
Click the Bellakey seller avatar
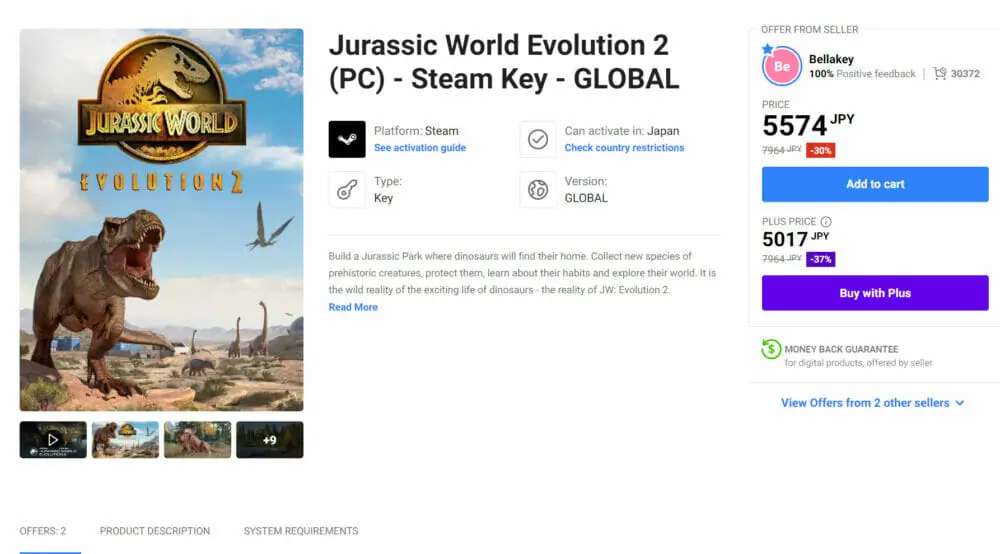click(781, 66)
